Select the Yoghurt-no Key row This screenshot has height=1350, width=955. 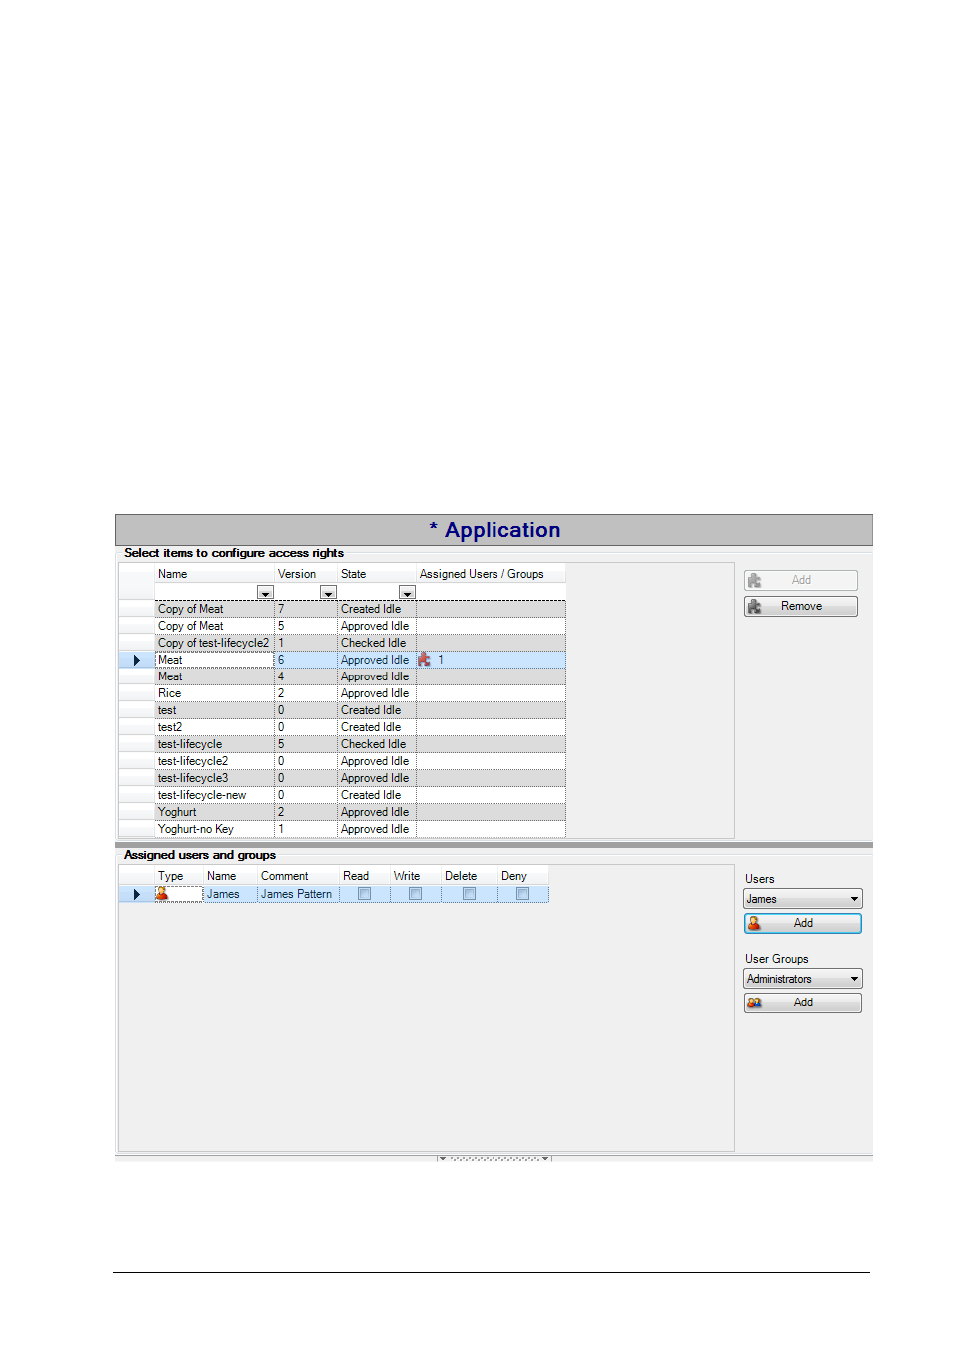coord(342,829)
